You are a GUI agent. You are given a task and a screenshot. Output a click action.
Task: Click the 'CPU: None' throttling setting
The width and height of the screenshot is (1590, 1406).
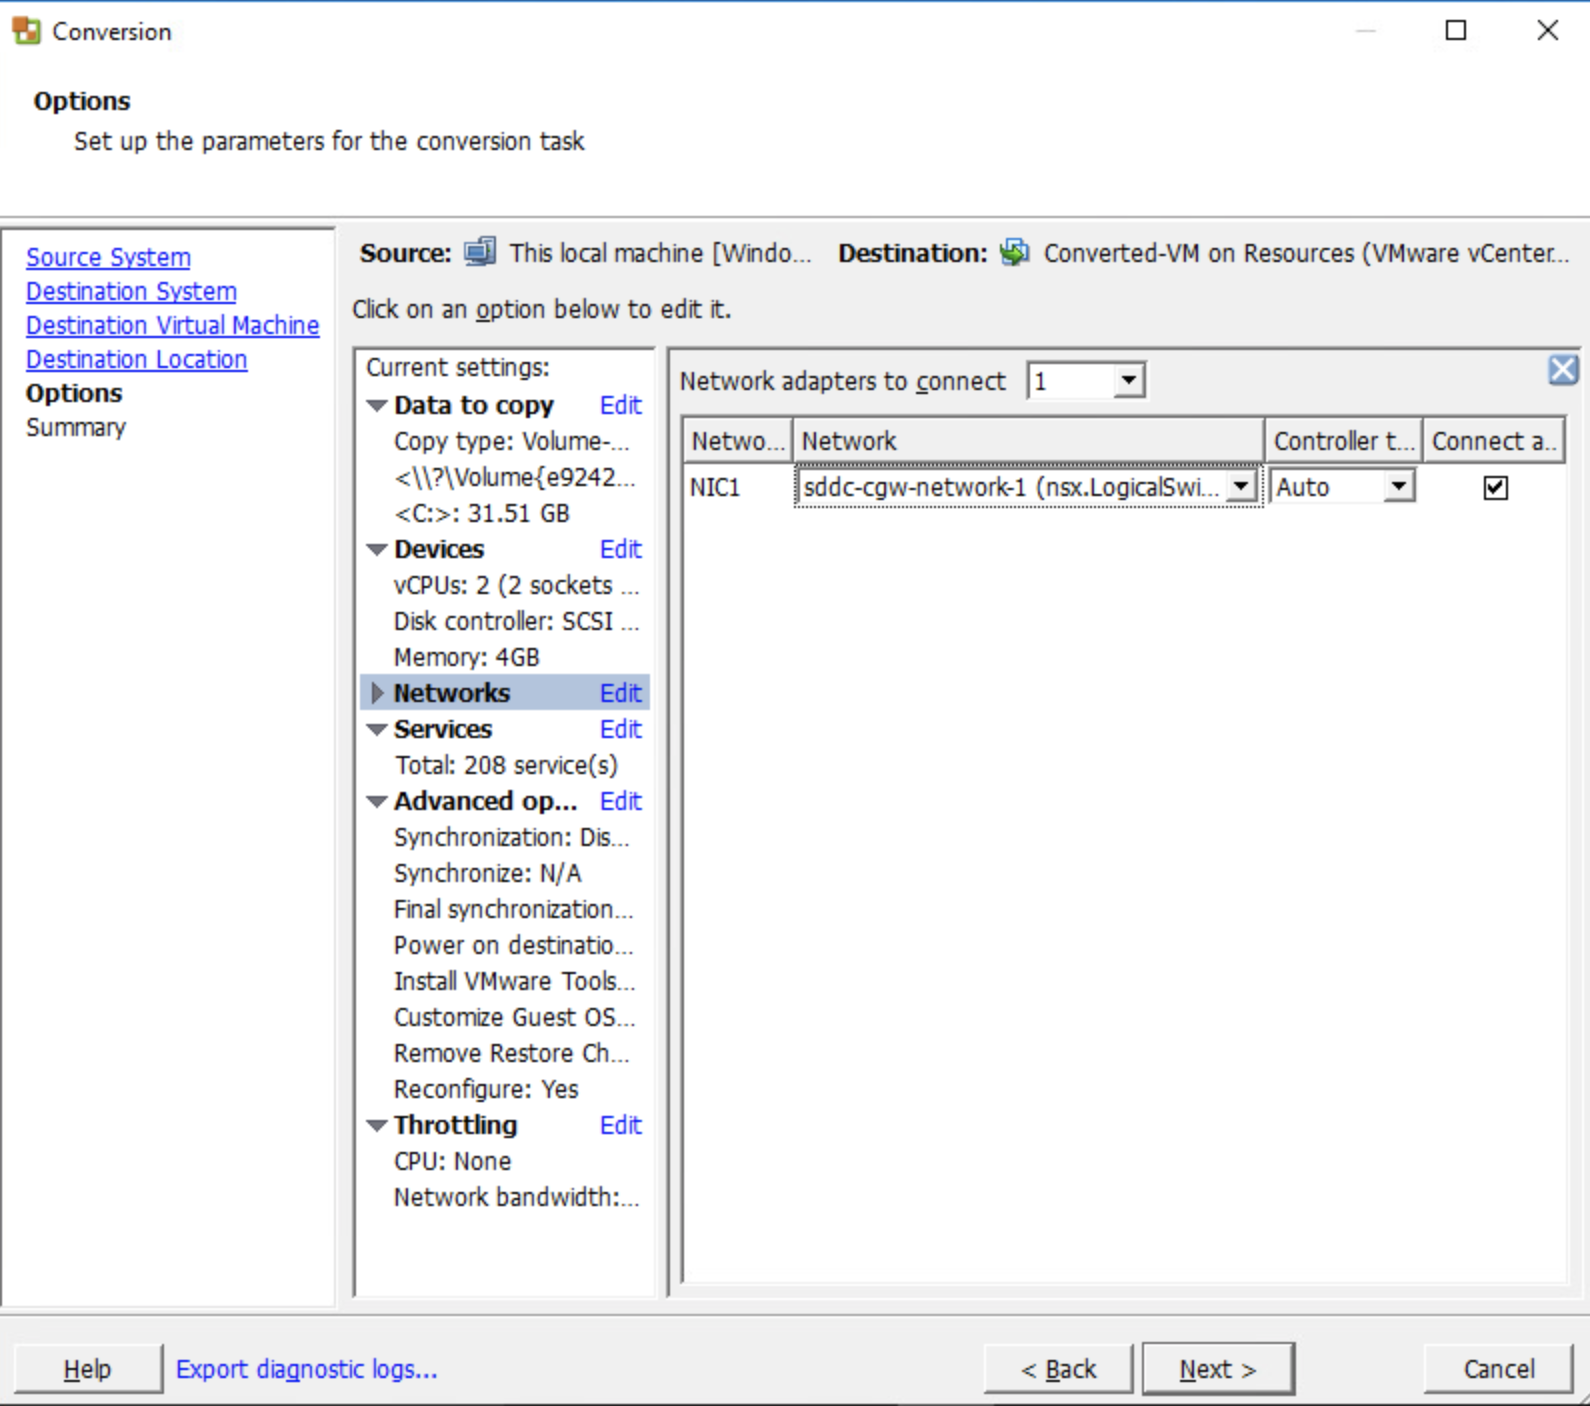pos(452,1161)
